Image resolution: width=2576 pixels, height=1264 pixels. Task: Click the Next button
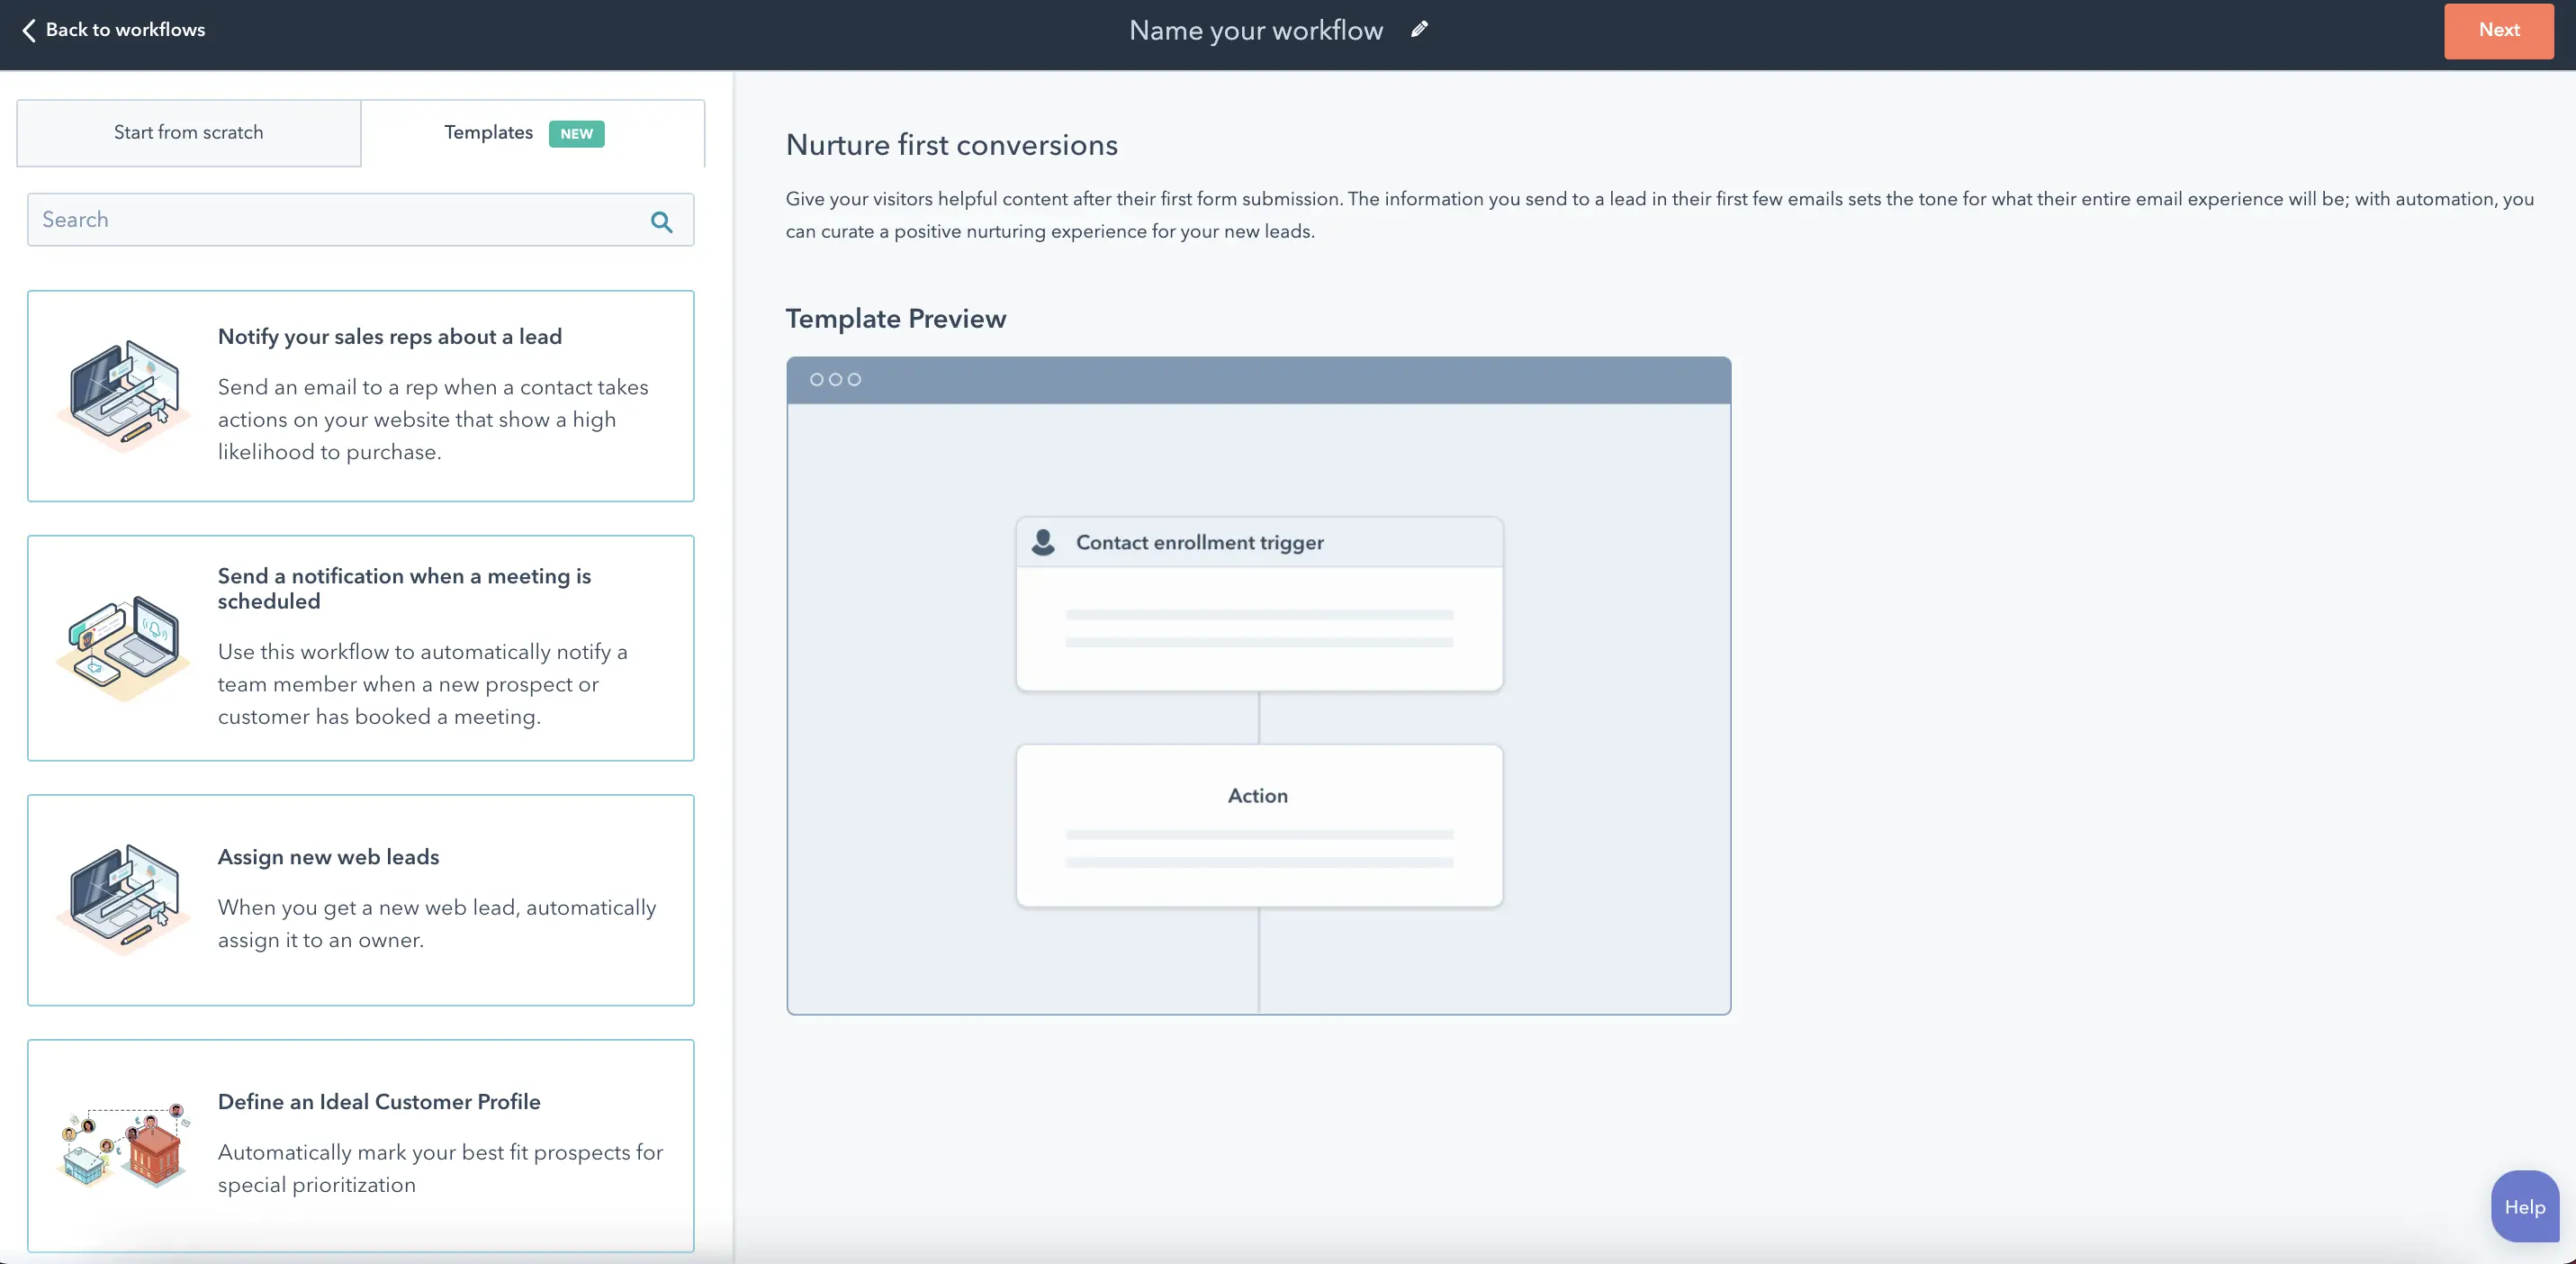[2498, 30]
